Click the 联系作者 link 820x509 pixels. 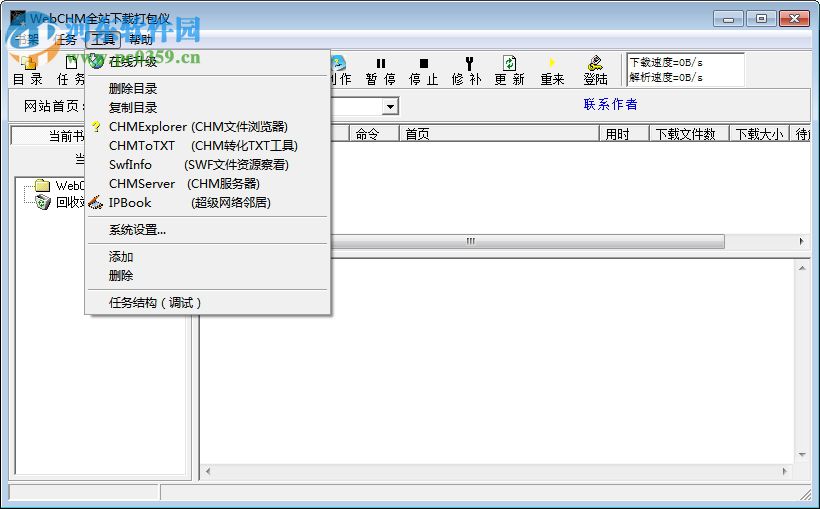tap(610, 104)
